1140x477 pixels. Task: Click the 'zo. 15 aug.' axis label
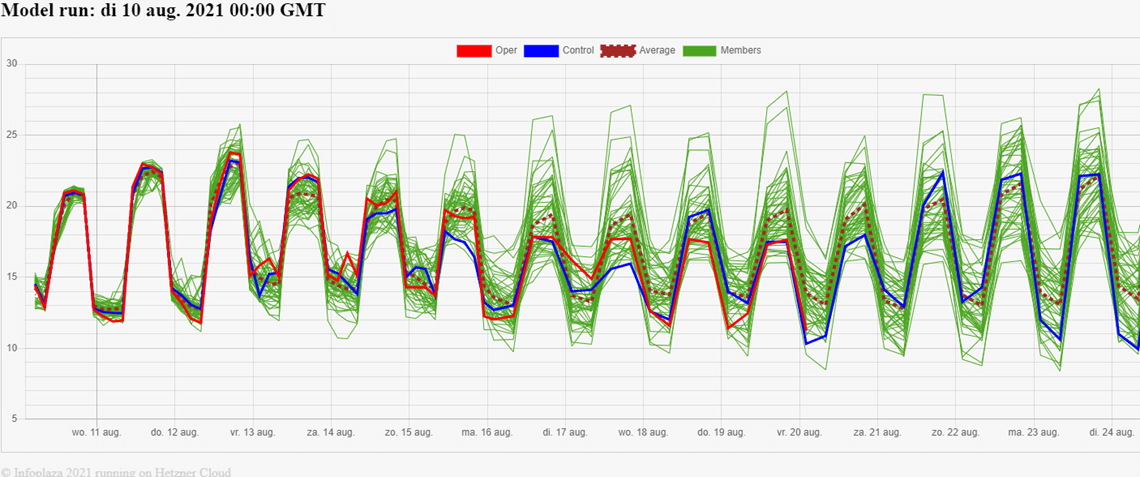point(408,433)
